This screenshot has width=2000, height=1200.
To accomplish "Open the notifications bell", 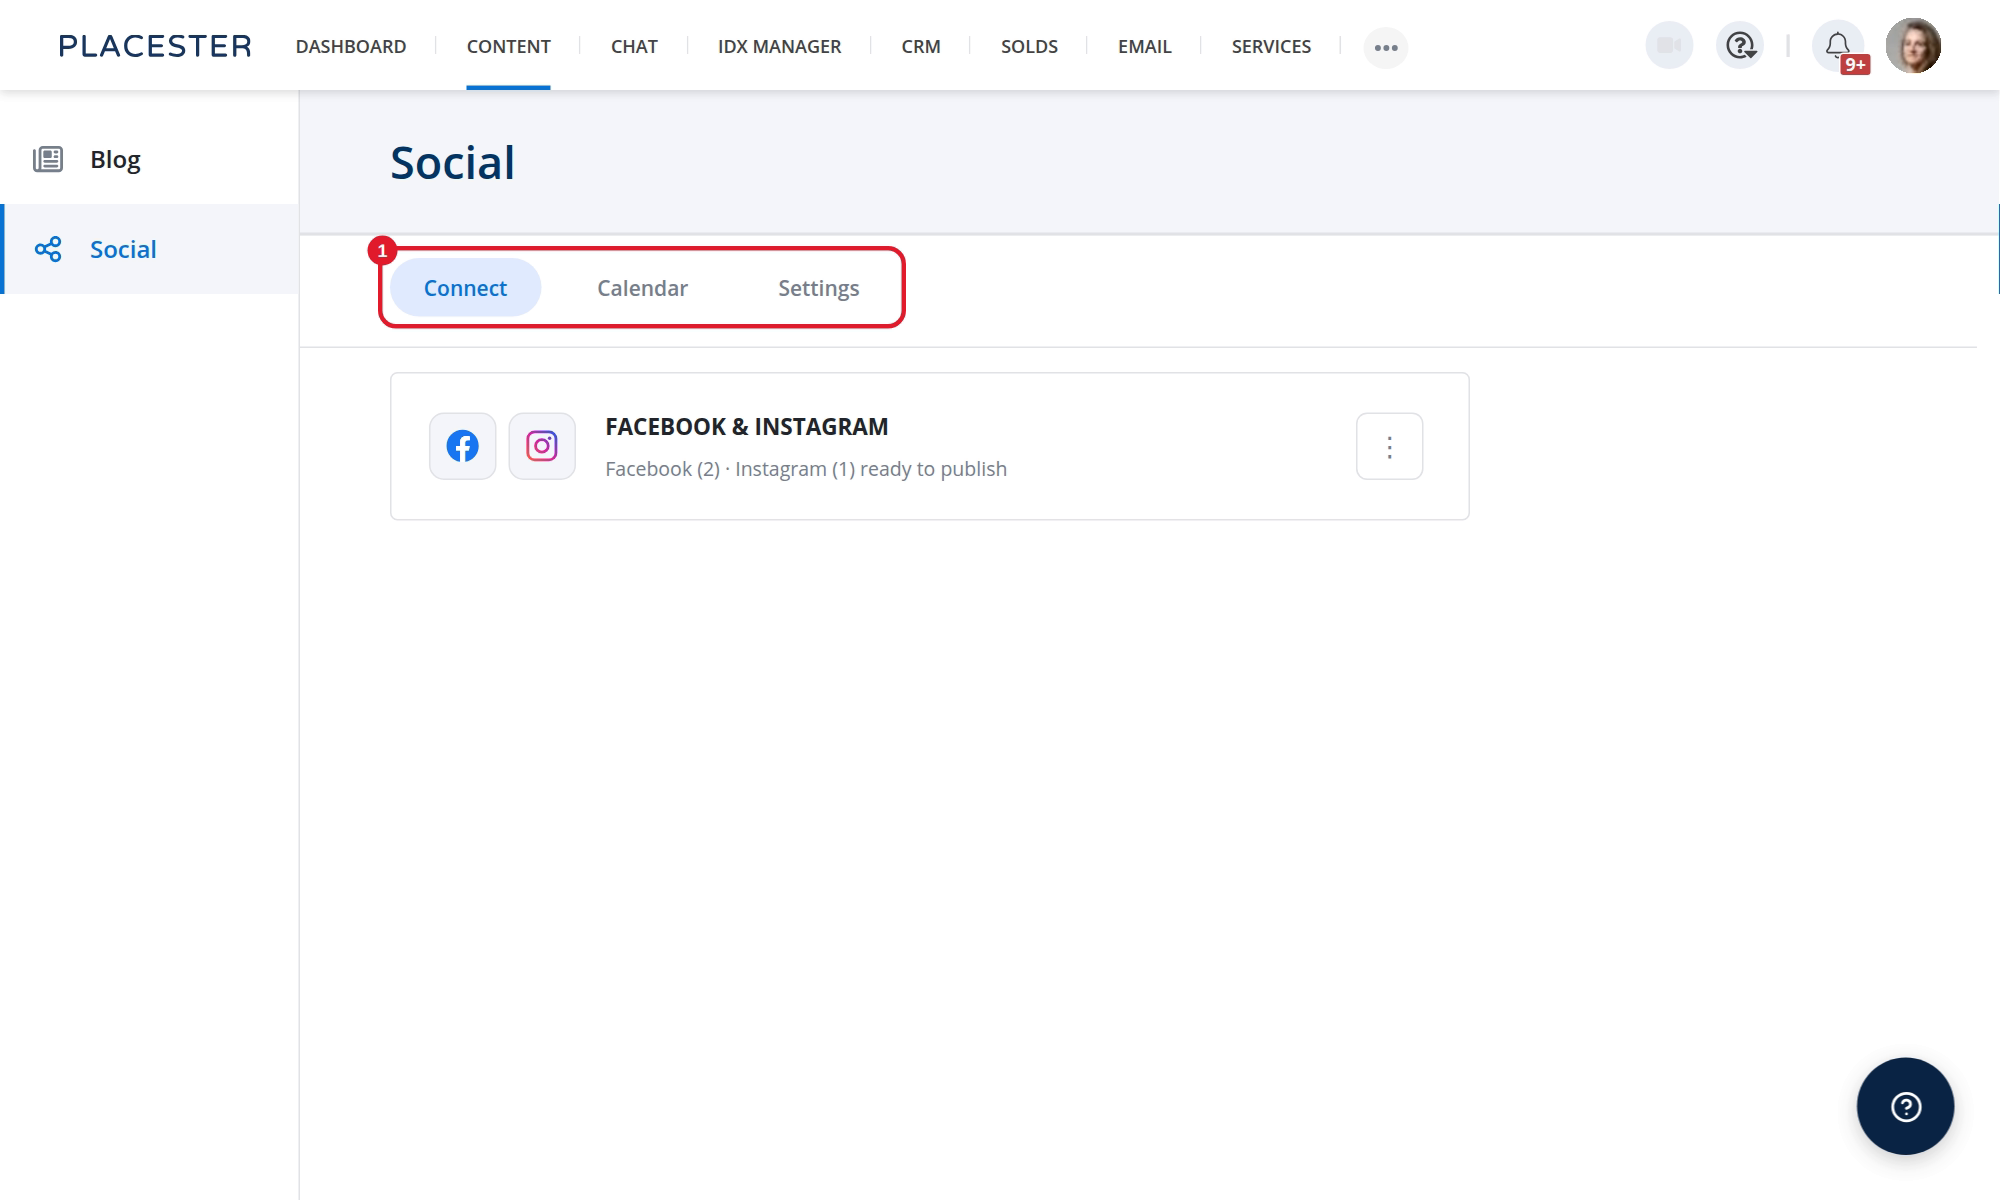I will click(1838, 46).
